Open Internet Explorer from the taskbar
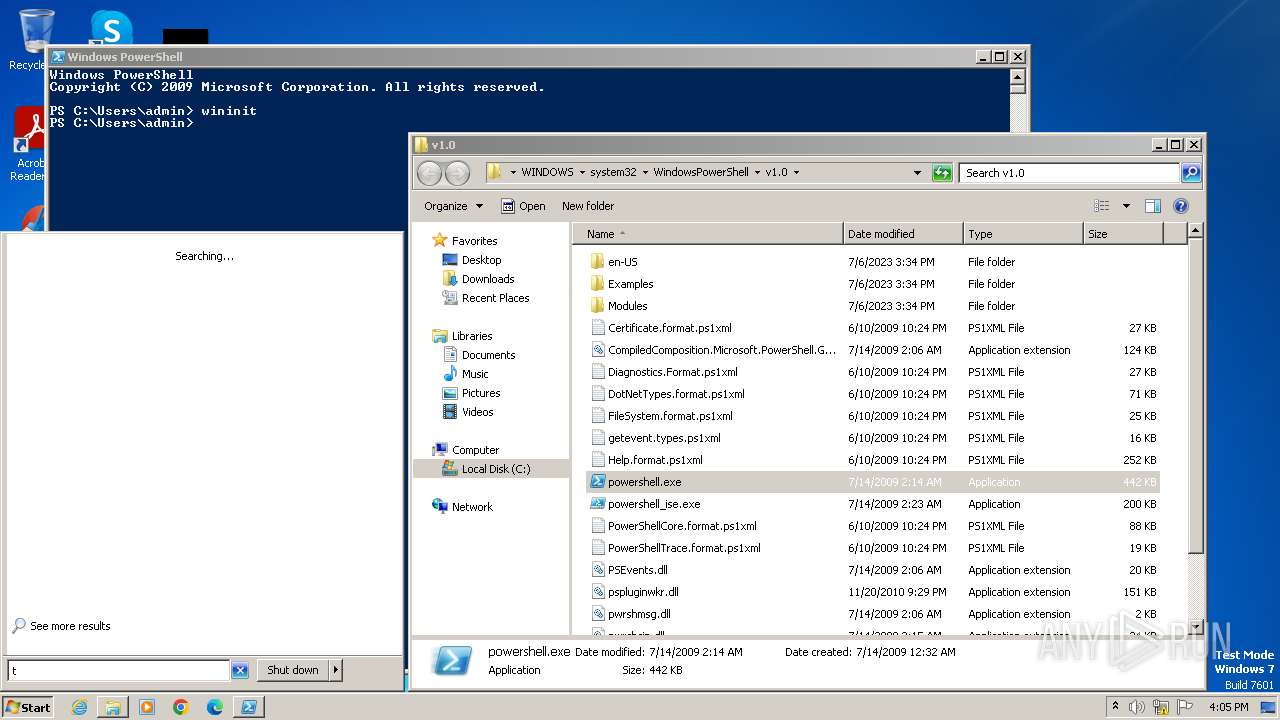This screenshot has height=720, width=1280. pyautogui.click(x=79, y=707)
